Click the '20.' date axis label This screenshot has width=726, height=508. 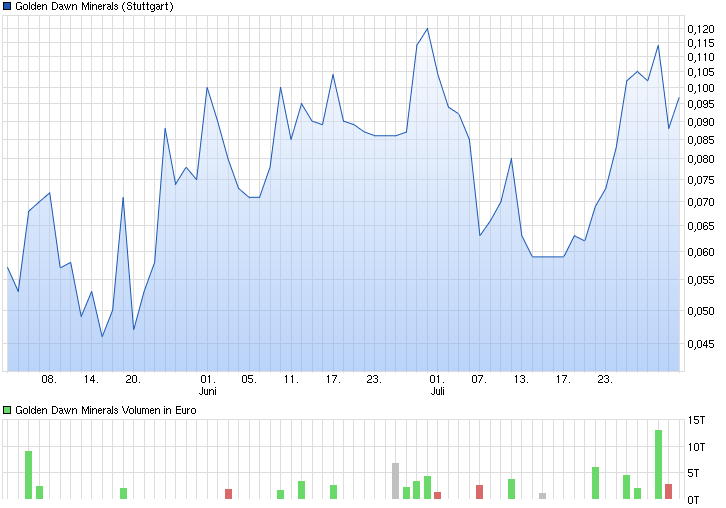point(133,379)
